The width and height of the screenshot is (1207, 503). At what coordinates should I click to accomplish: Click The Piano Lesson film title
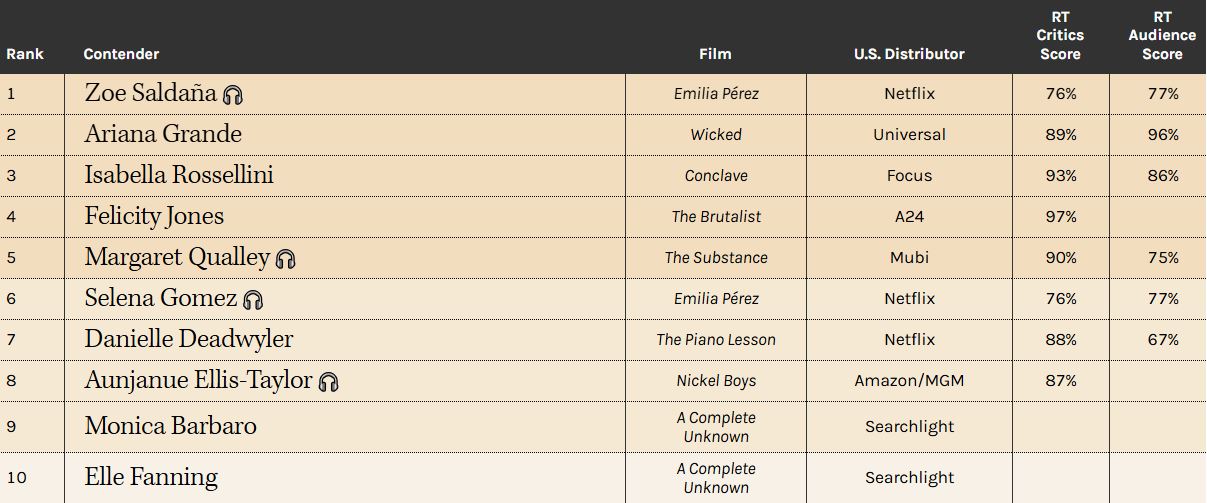(x=716, y=340)
